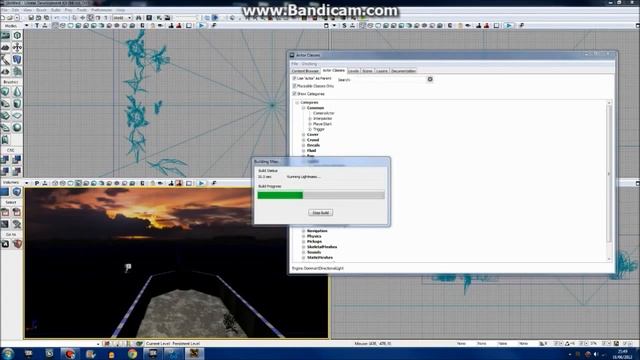Switch to the Levels tab
Viewport: 640px width, 360px height.
pyautogui.click(x=353, y=71)
